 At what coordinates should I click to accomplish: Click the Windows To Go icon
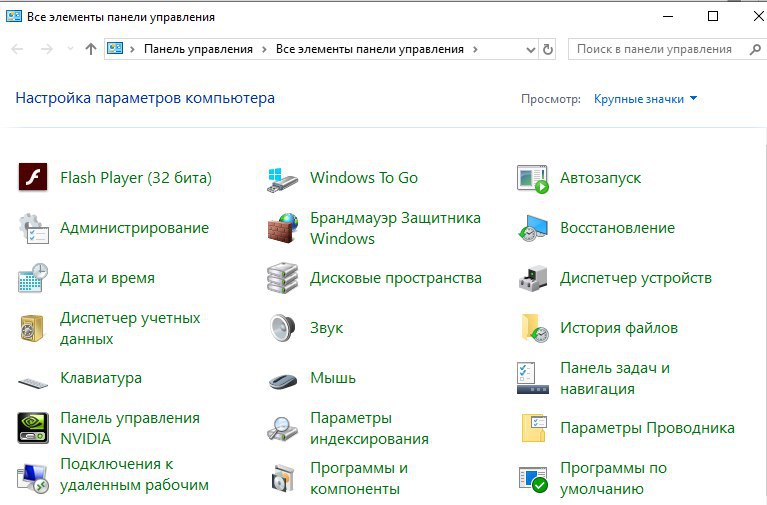tap(283, 179)
